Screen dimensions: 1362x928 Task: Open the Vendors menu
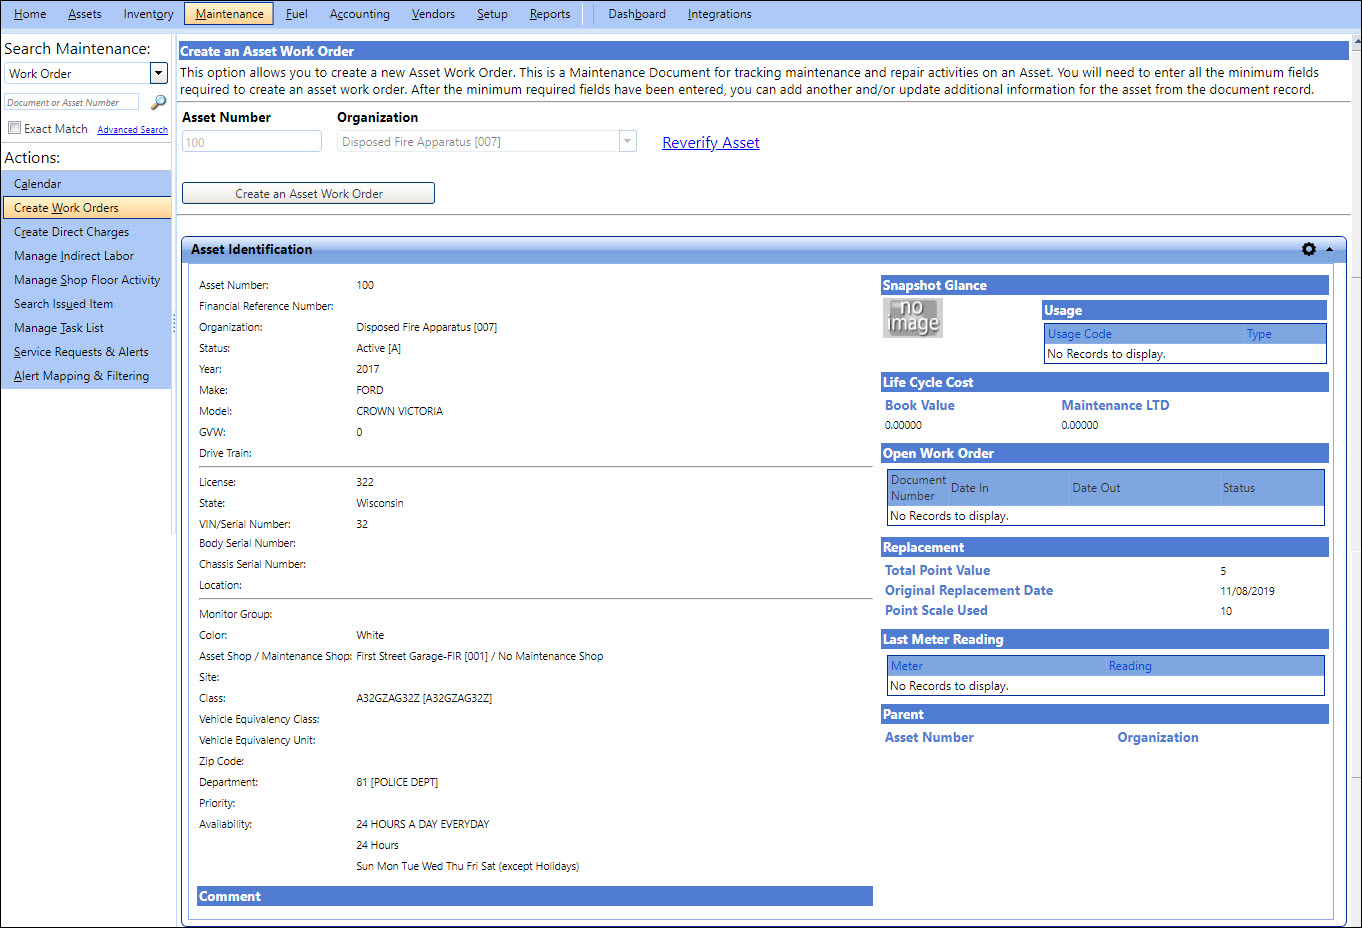(x=433, y=14)
